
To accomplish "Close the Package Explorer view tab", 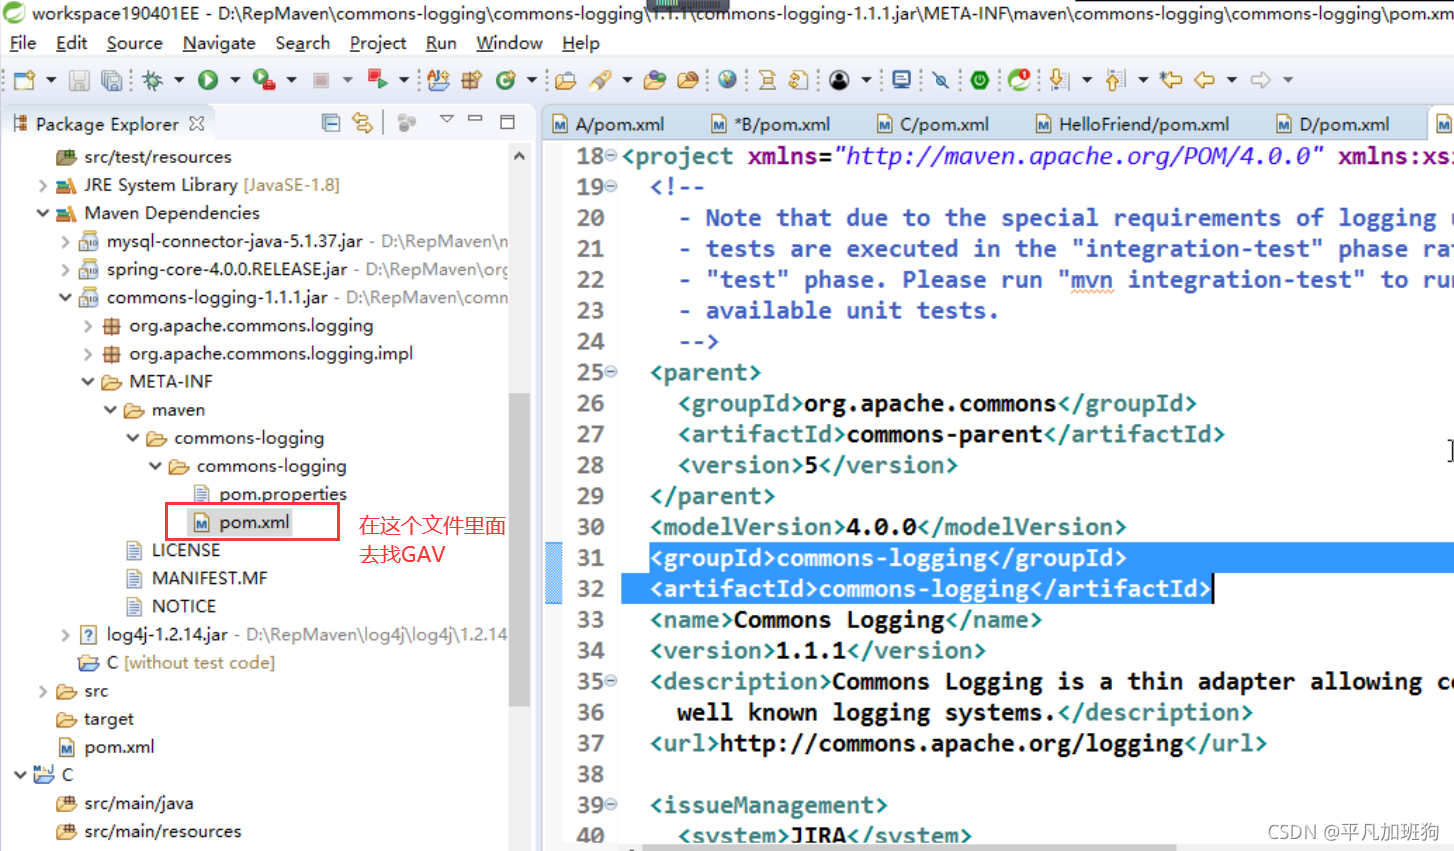I will click(197, 124).
